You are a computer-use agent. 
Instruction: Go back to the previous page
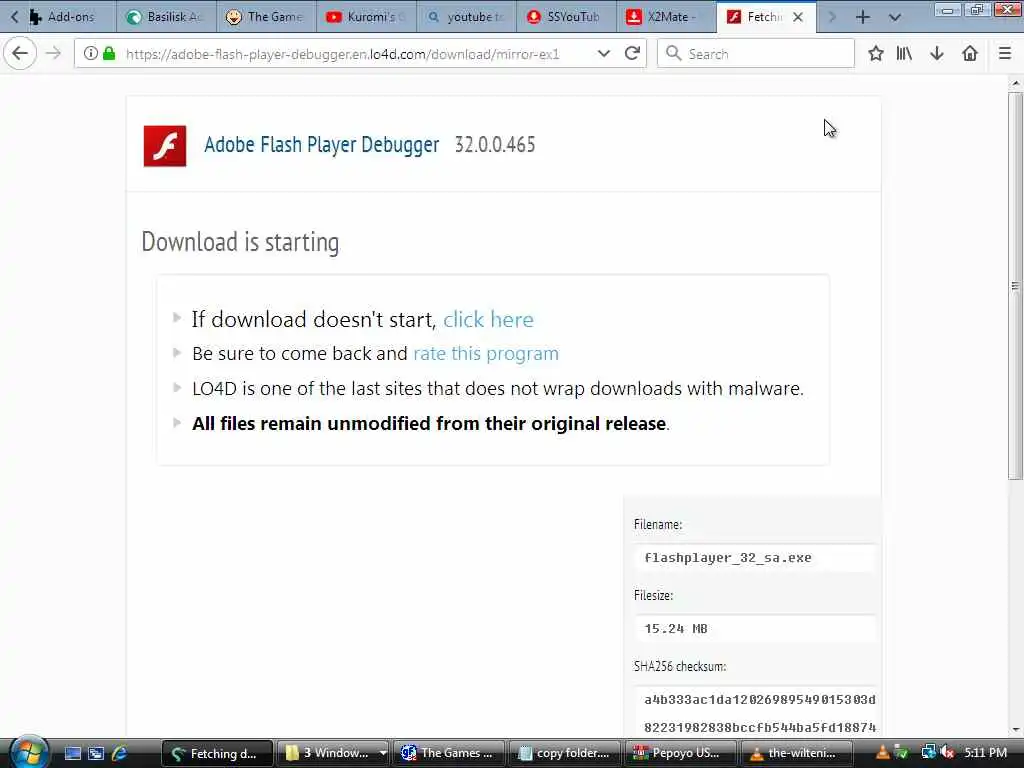(20, 54)
